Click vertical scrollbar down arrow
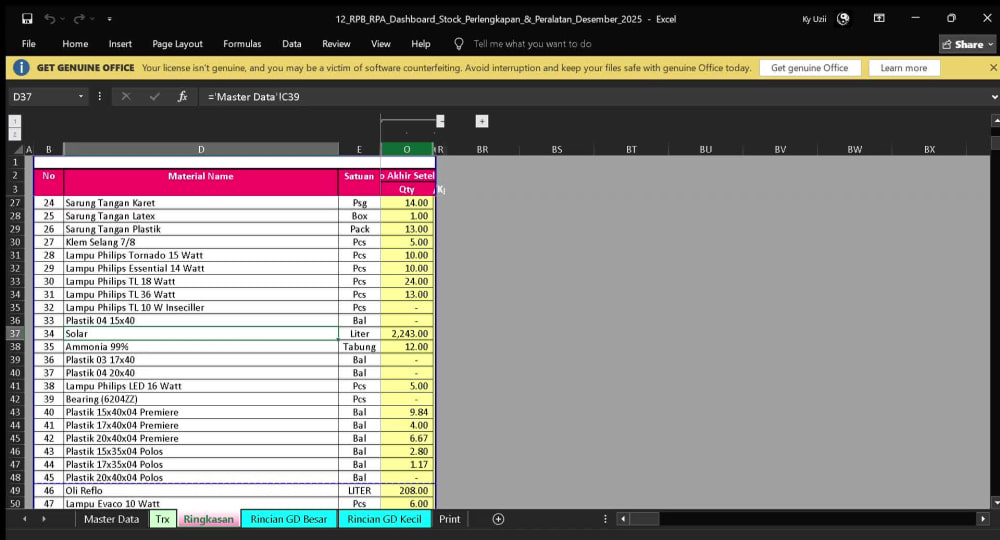Screen dimensions: 1000x540 (x=995, y=502)
